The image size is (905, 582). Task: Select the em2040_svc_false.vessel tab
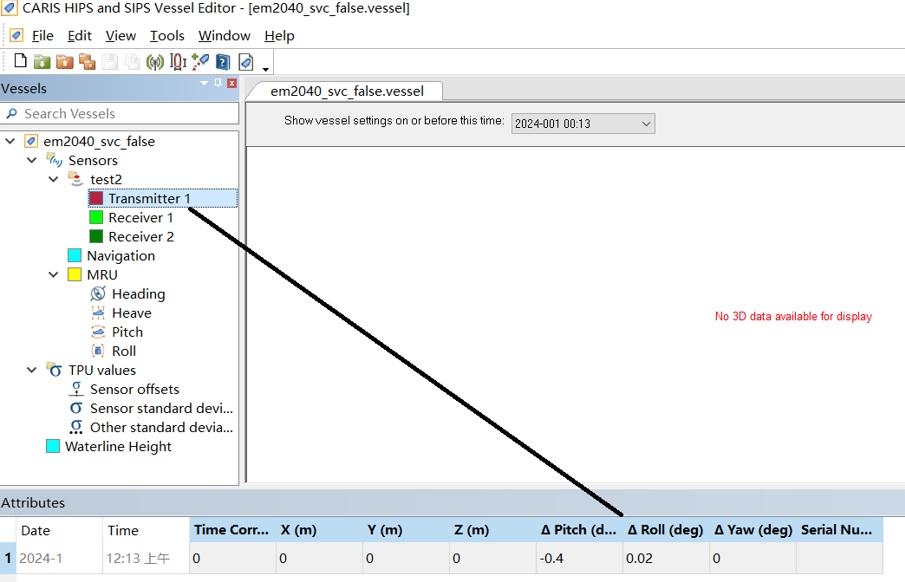[347, 91]
